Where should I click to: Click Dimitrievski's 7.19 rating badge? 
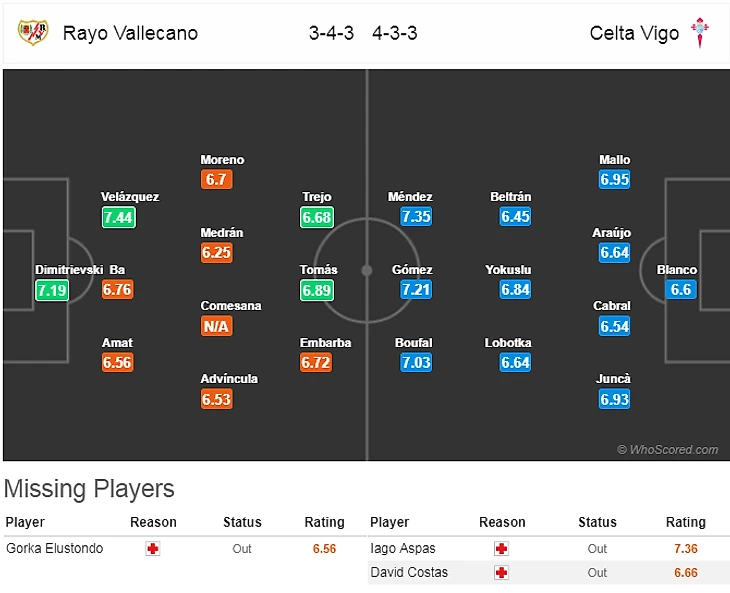pos(51,290)
